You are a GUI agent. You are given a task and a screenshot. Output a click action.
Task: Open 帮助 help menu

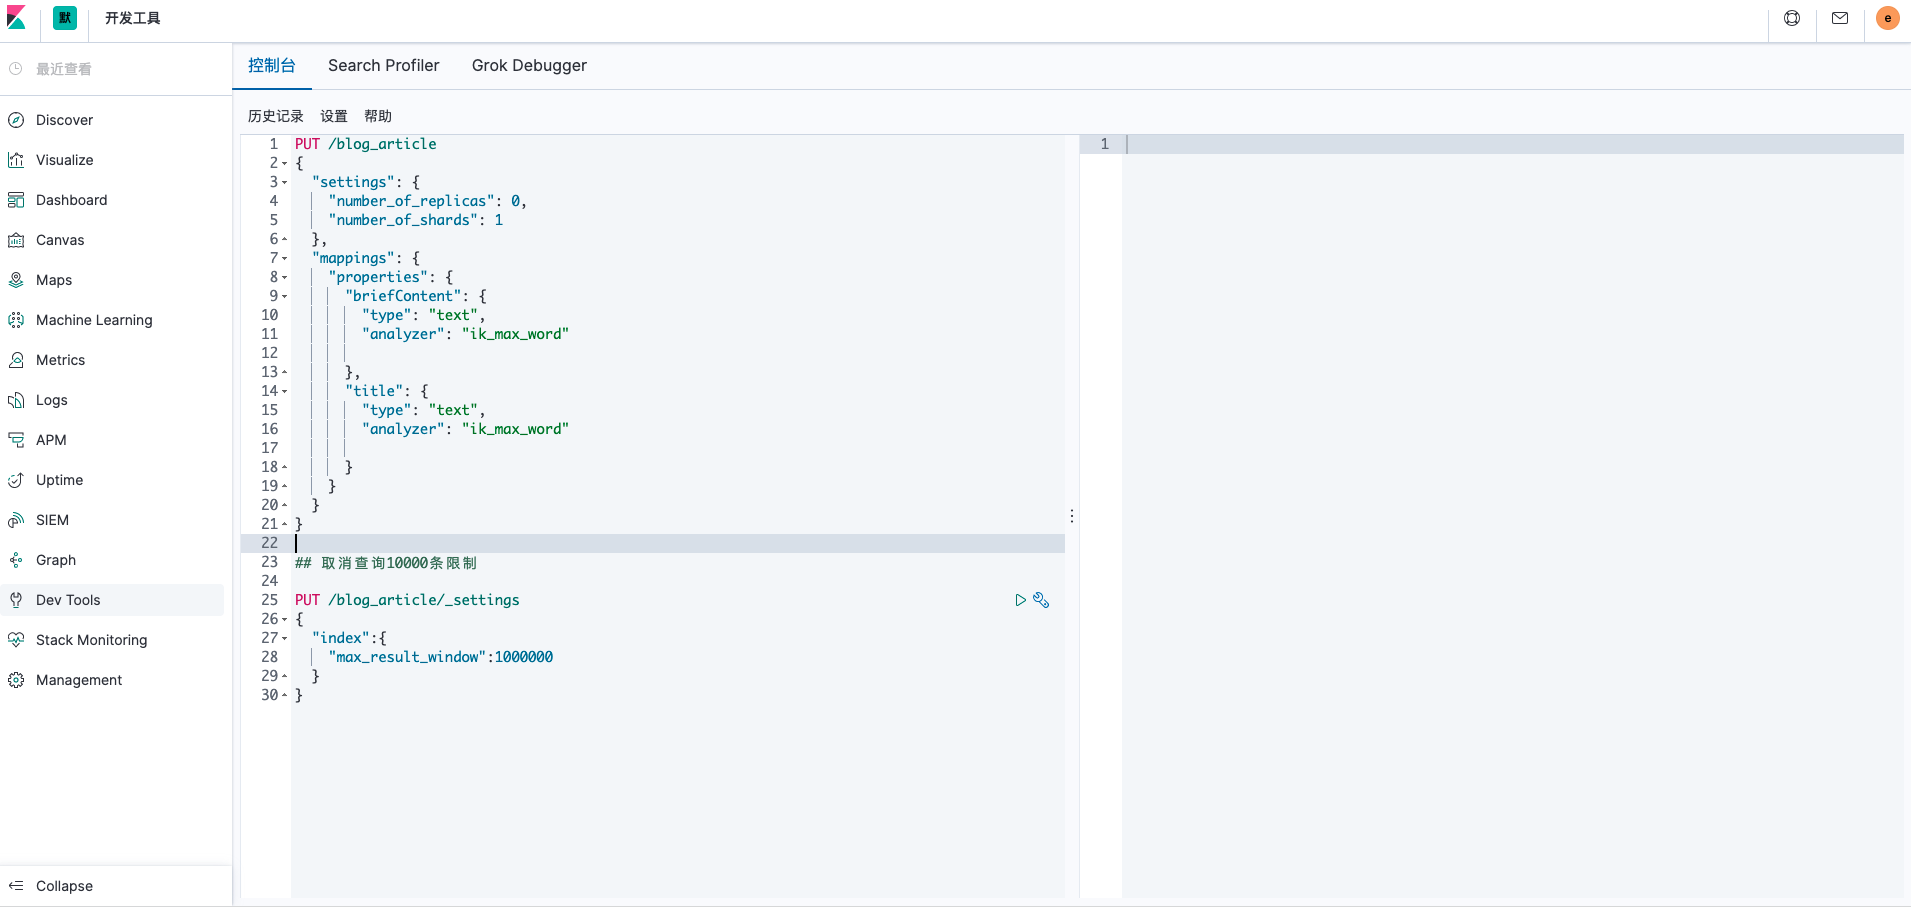coord(378,116)
